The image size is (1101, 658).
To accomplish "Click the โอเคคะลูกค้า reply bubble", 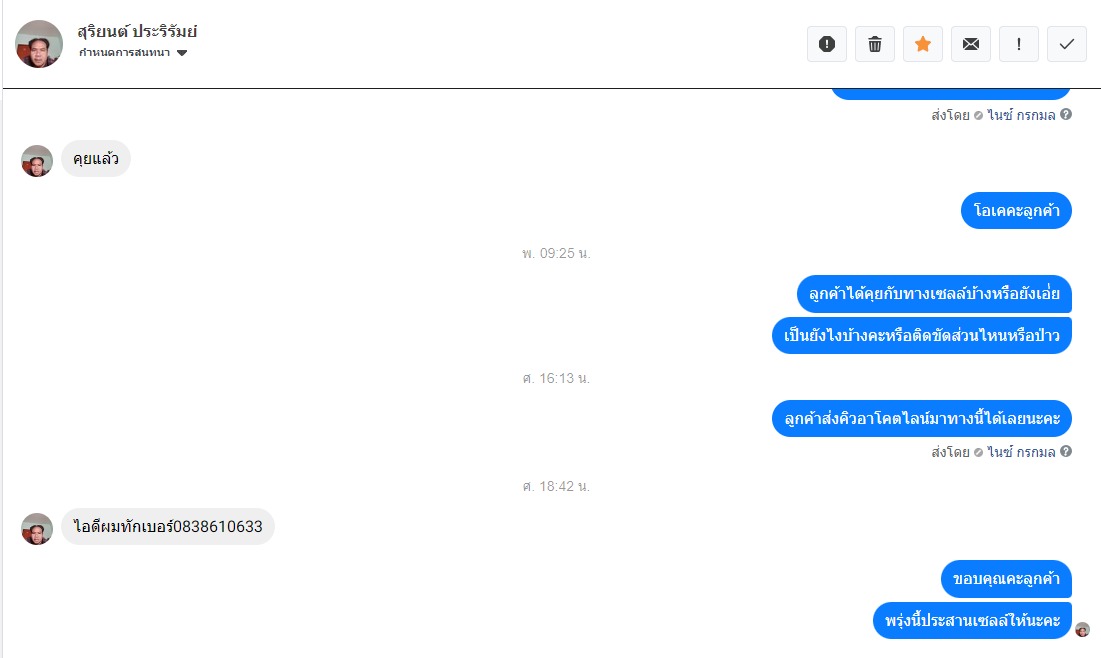I will [1016, 210].
